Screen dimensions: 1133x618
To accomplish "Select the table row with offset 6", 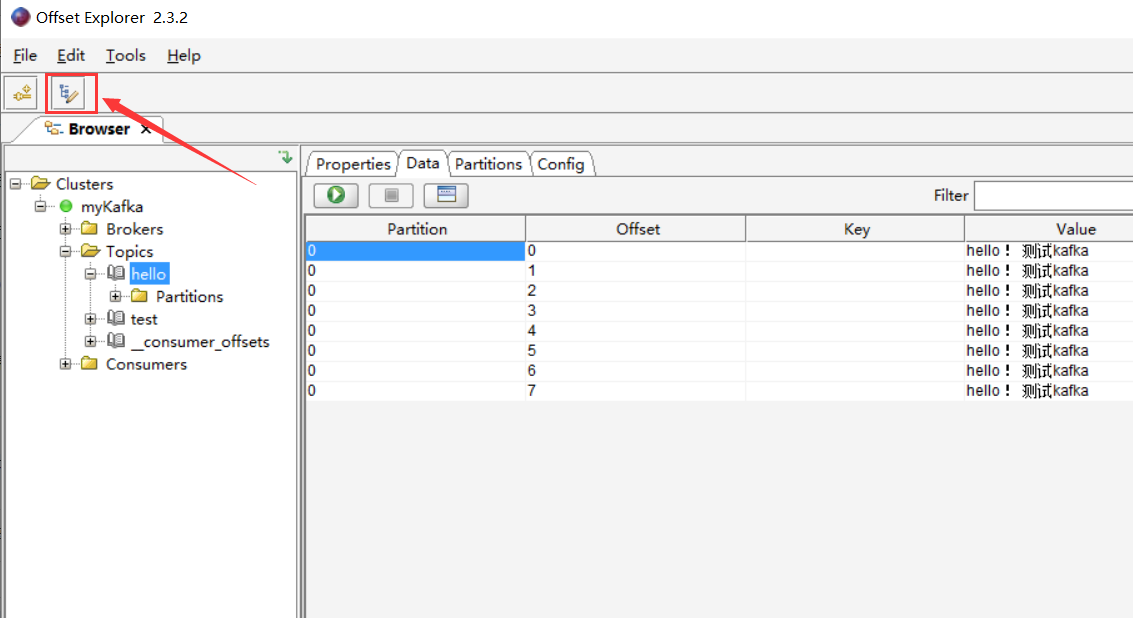I will click(719, 371).
